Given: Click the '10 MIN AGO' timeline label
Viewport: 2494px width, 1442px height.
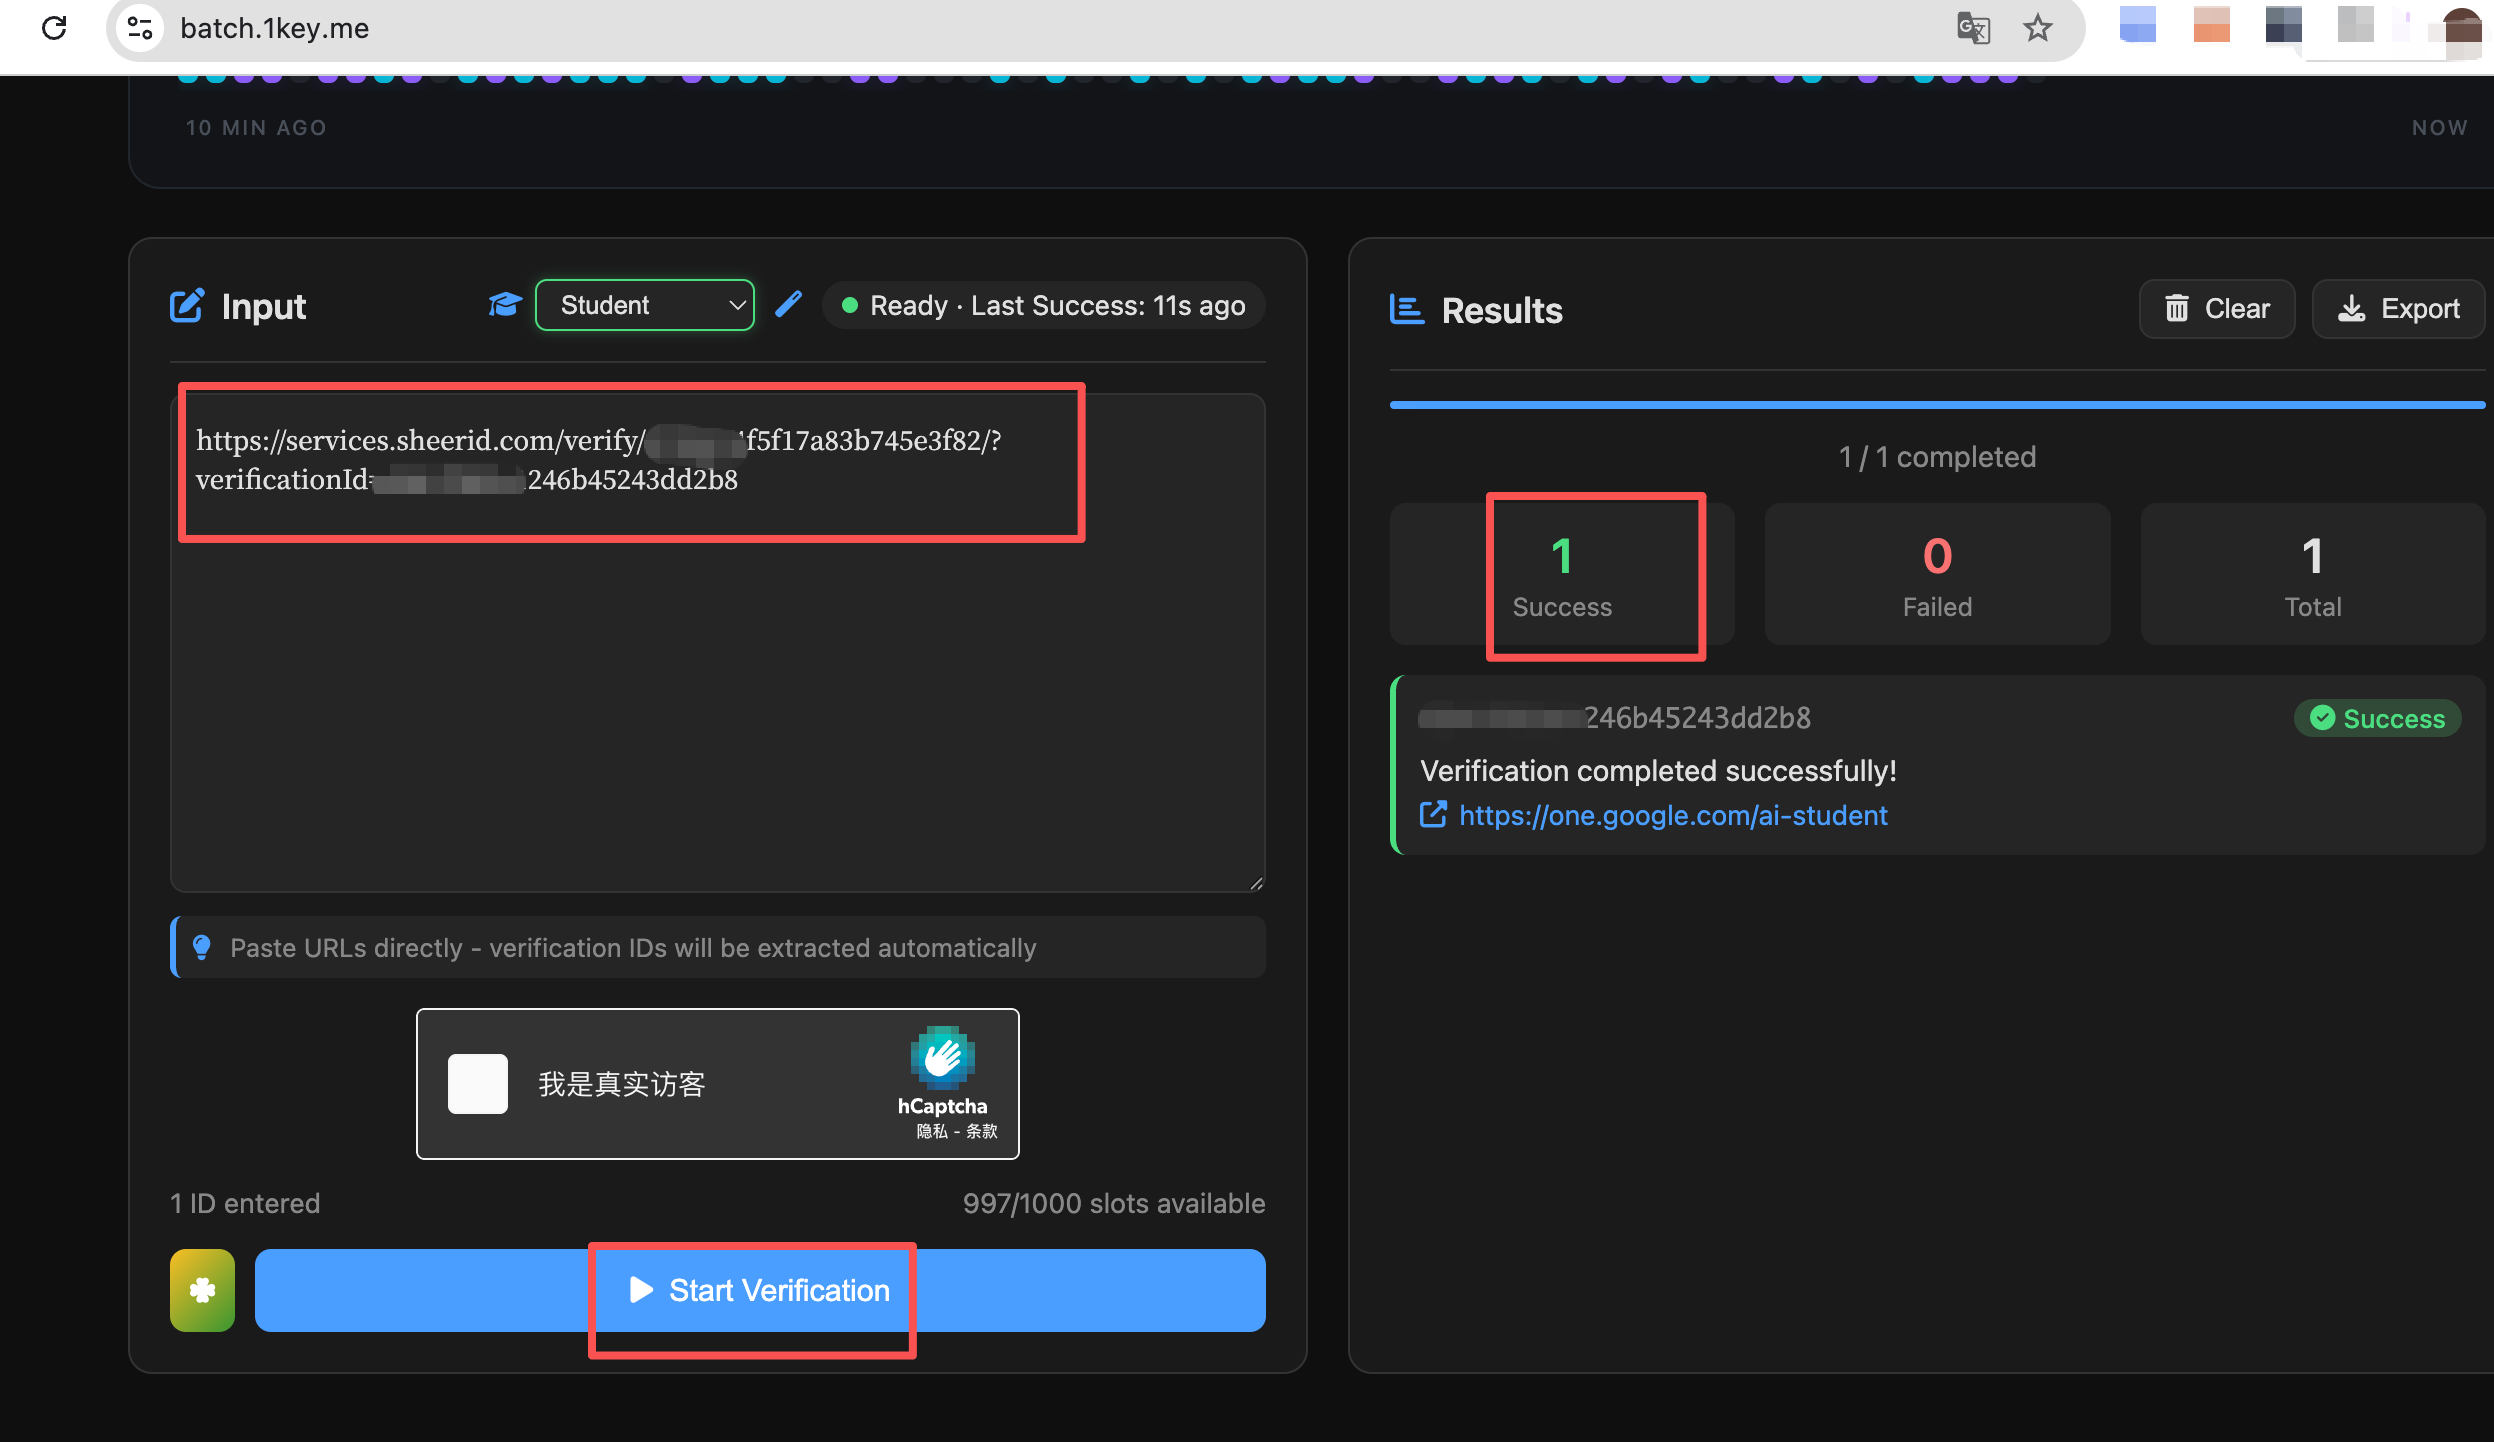Looking at the screenshot, I should click(256, 127).
